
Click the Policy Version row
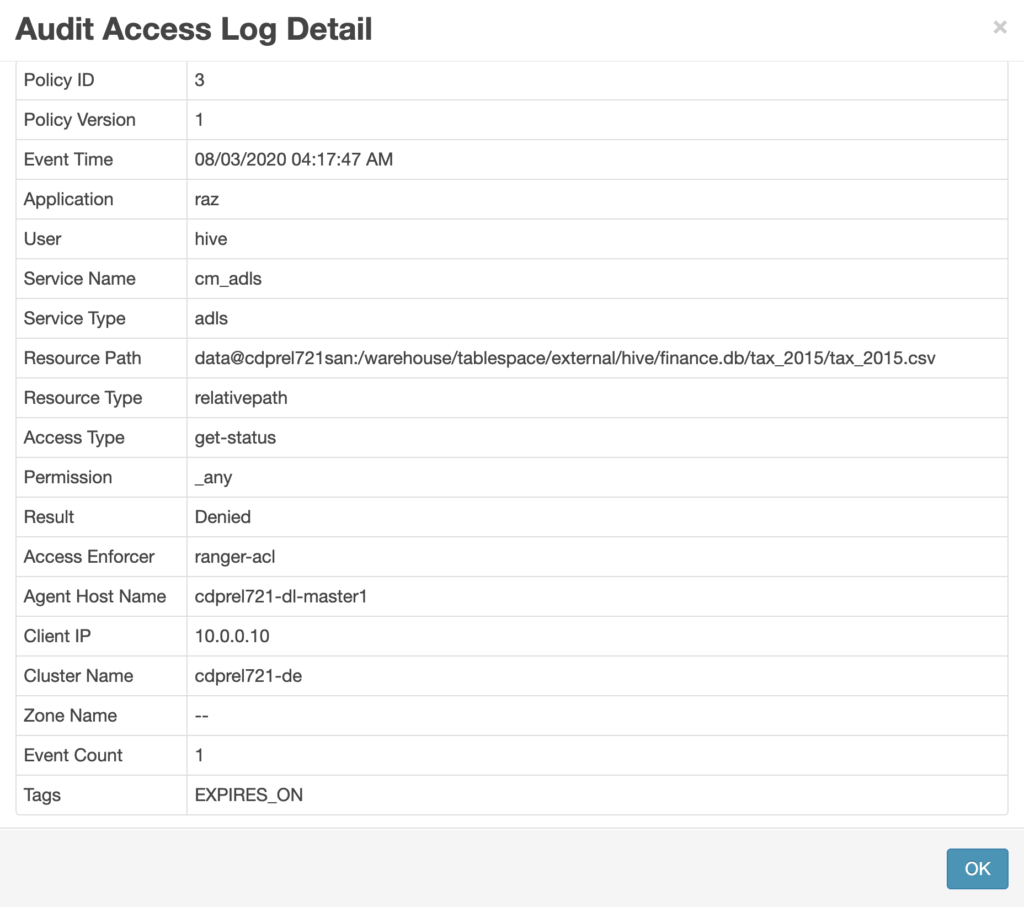point(200,119)
